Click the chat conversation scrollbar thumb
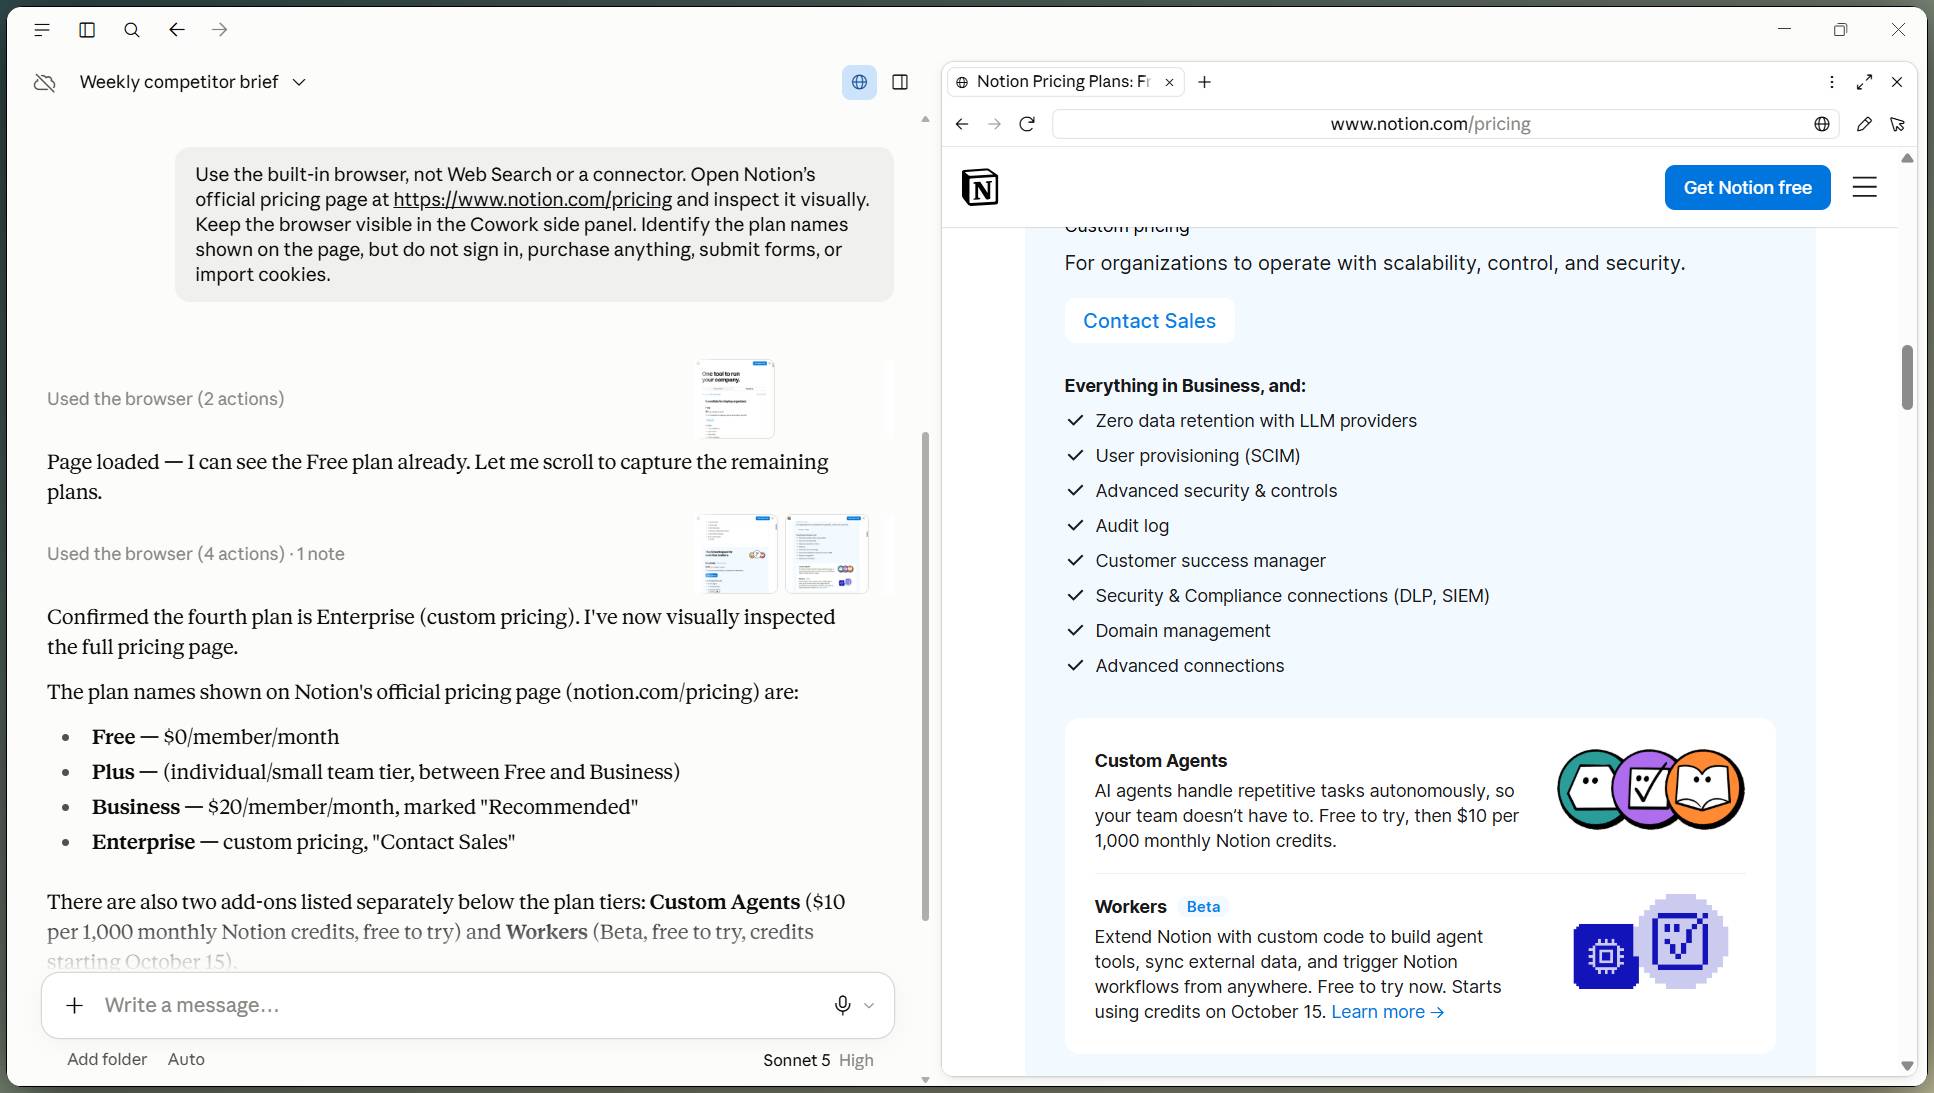 pos(925,676)
